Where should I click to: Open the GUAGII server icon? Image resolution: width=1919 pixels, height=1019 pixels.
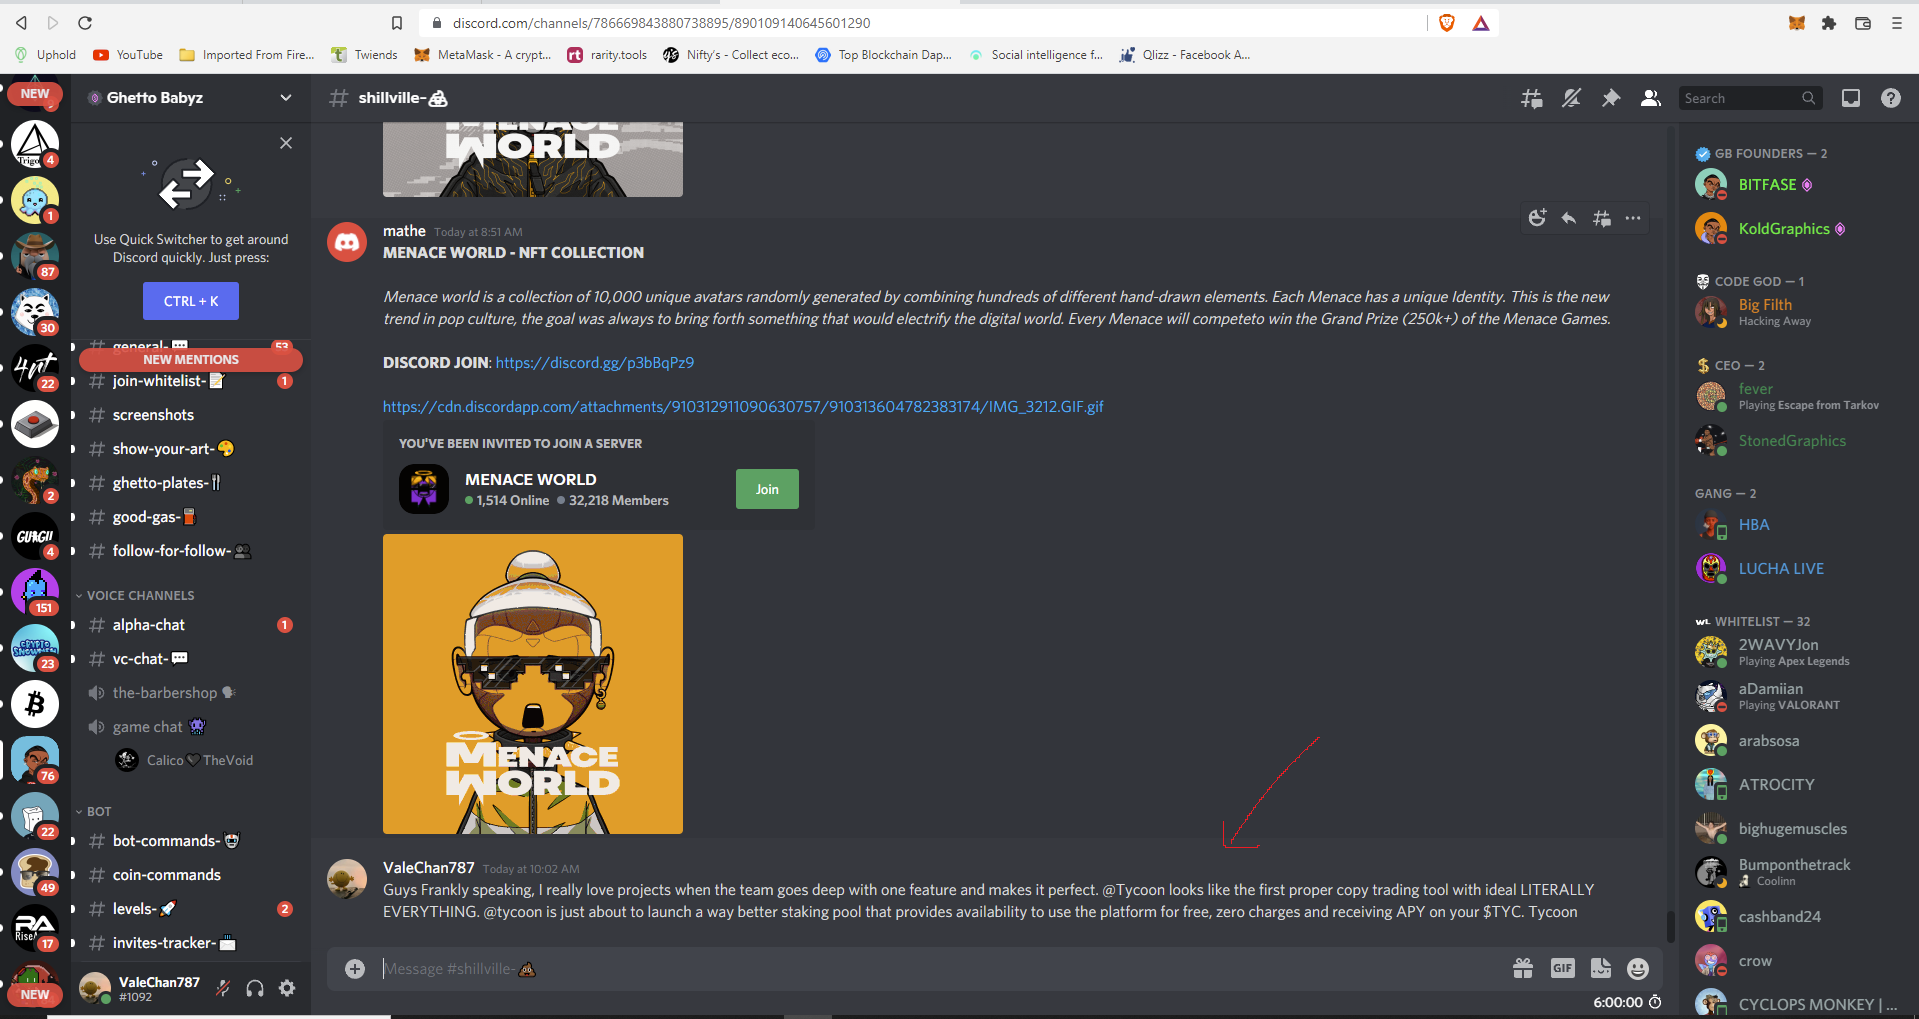pos(35,536)
